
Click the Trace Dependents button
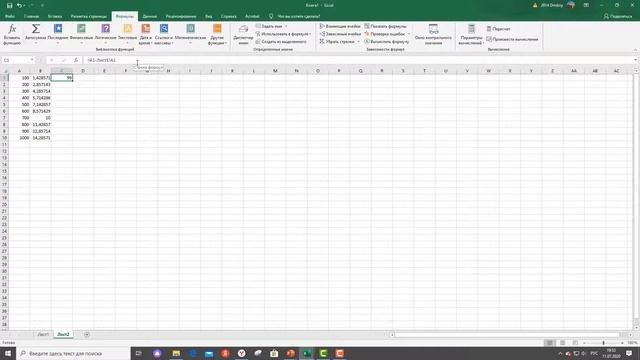340,34
